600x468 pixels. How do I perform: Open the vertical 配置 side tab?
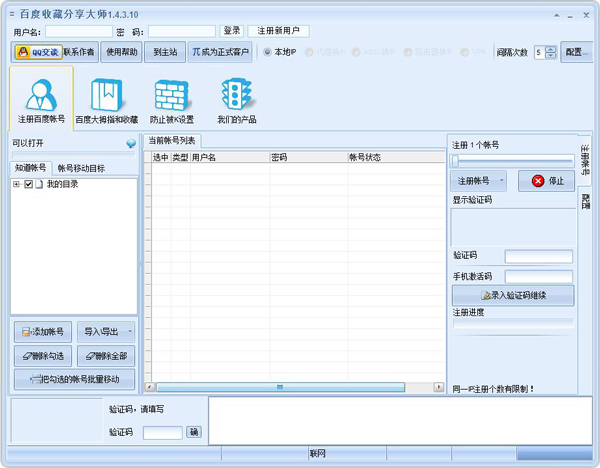point(585,201)
